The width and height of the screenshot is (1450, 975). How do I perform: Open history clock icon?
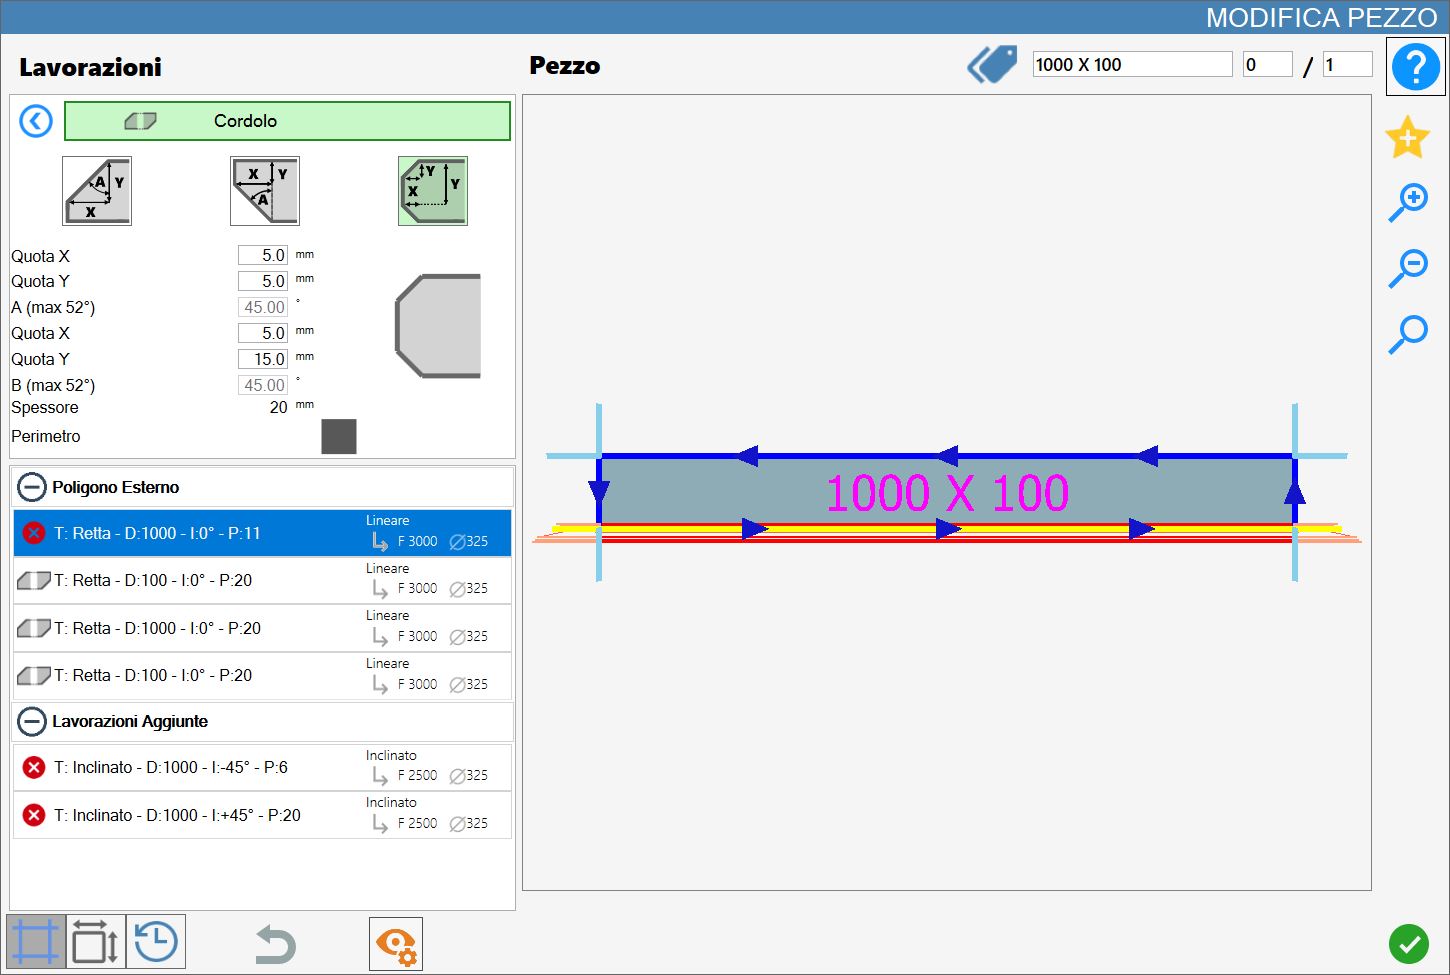tap(156, 942)
